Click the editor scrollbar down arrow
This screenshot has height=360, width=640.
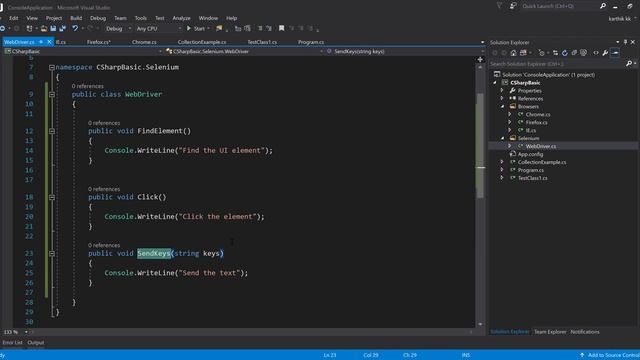click(480, 324)
